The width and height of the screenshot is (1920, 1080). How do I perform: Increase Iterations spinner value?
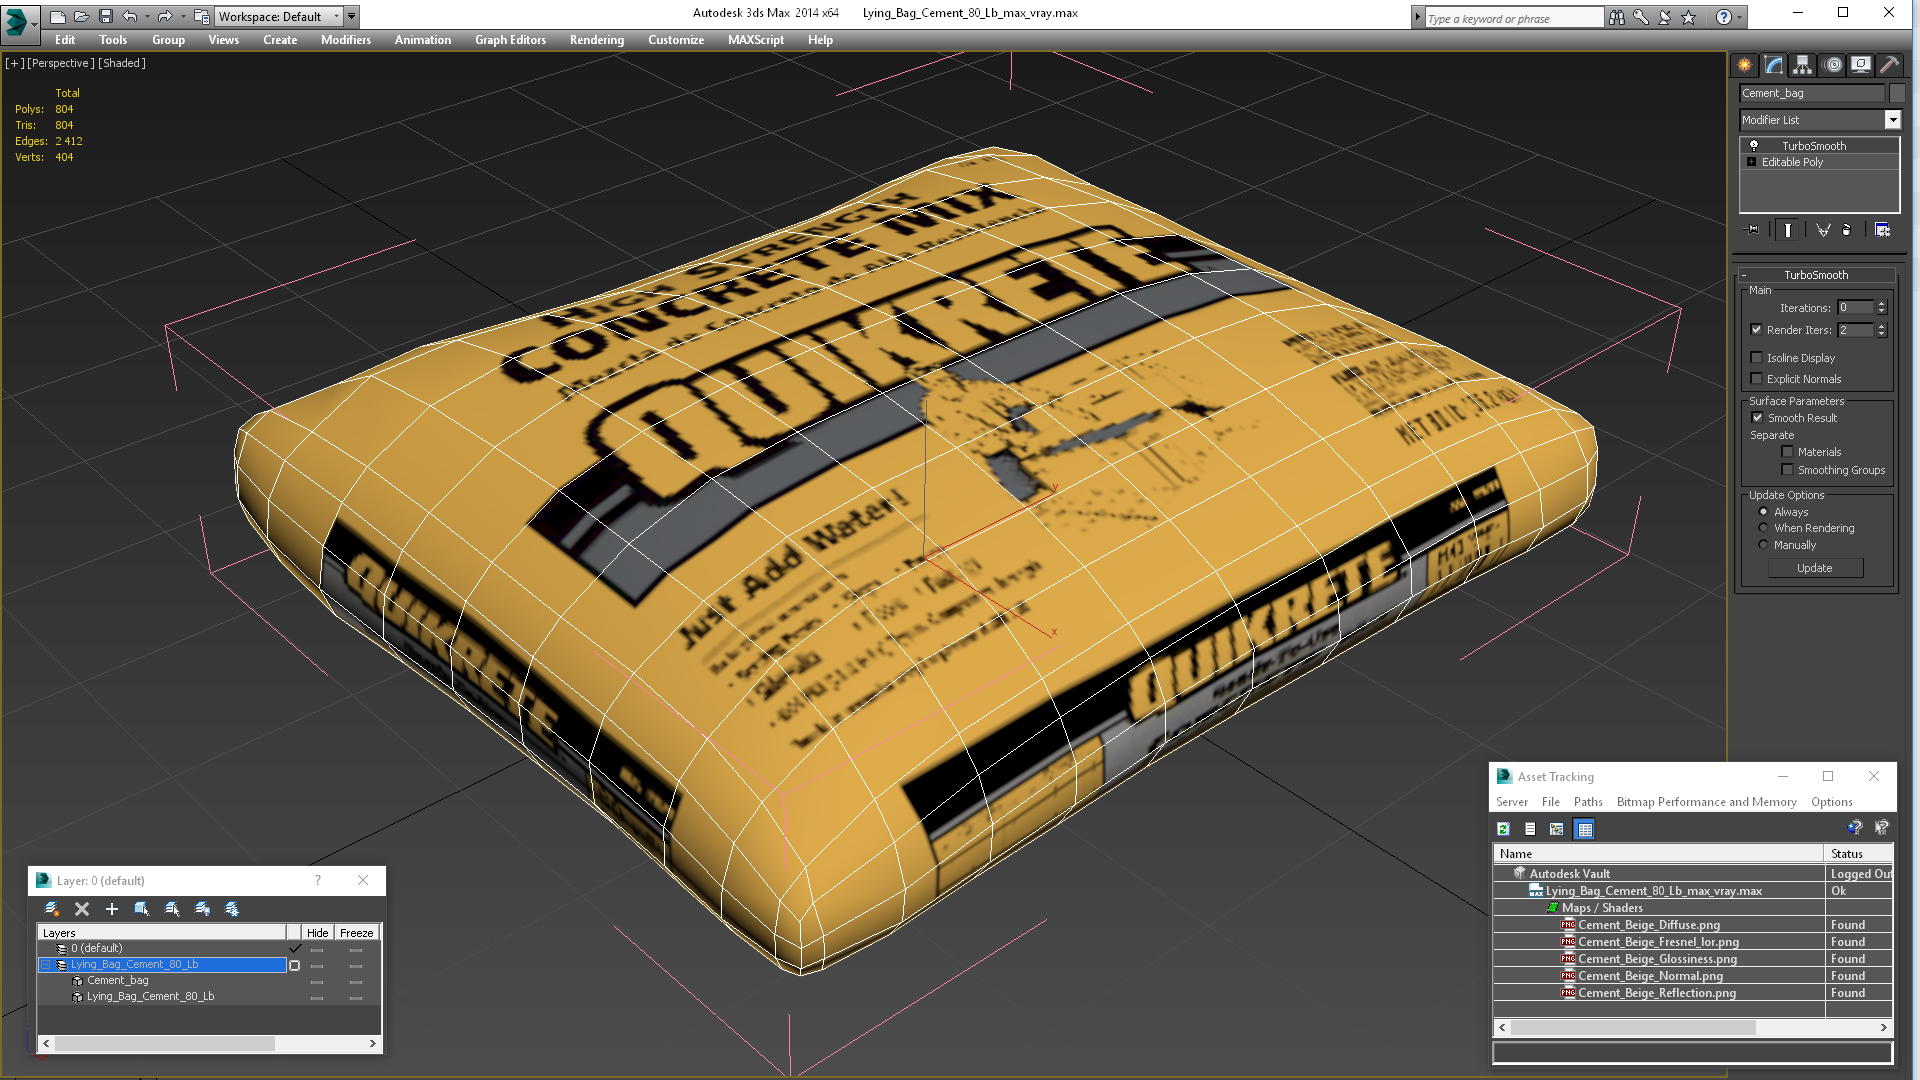tap(1881, 304)
